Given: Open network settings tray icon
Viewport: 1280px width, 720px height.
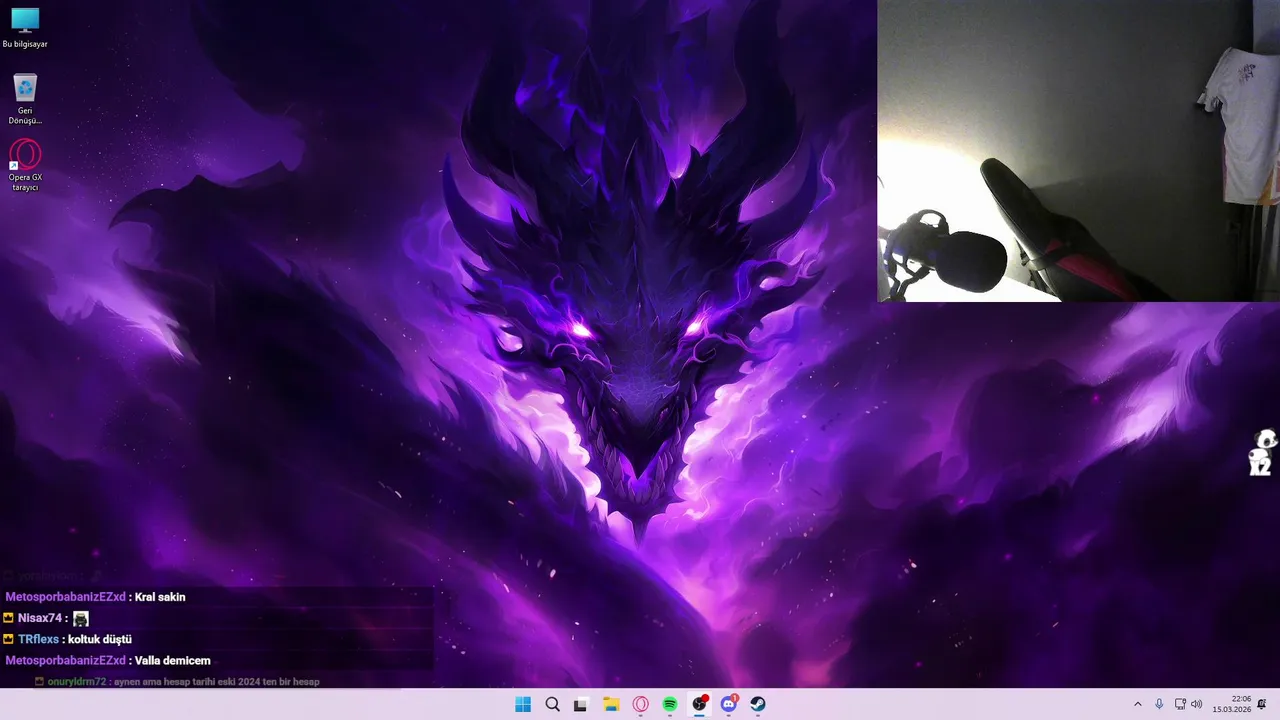Looking at the screenshot, I should pos(1180,704).
